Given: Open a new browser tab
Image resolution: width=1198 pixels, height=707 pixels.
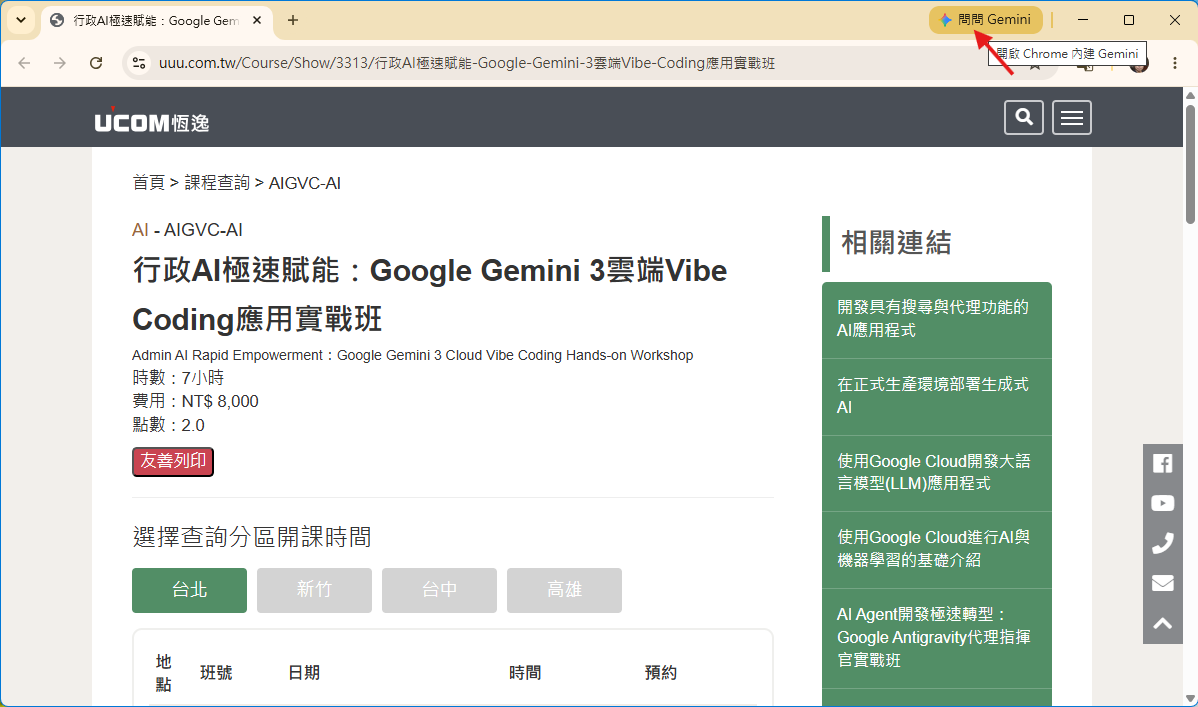Looking at the screenshot, I should [293, 21].
